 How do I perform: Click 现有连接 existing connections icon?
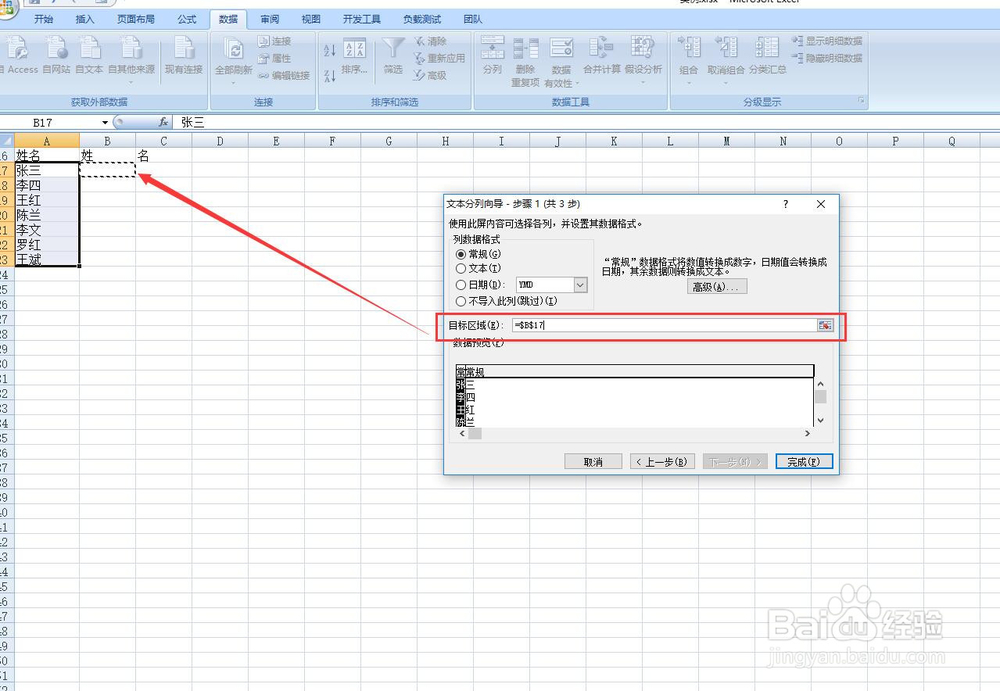184,56
